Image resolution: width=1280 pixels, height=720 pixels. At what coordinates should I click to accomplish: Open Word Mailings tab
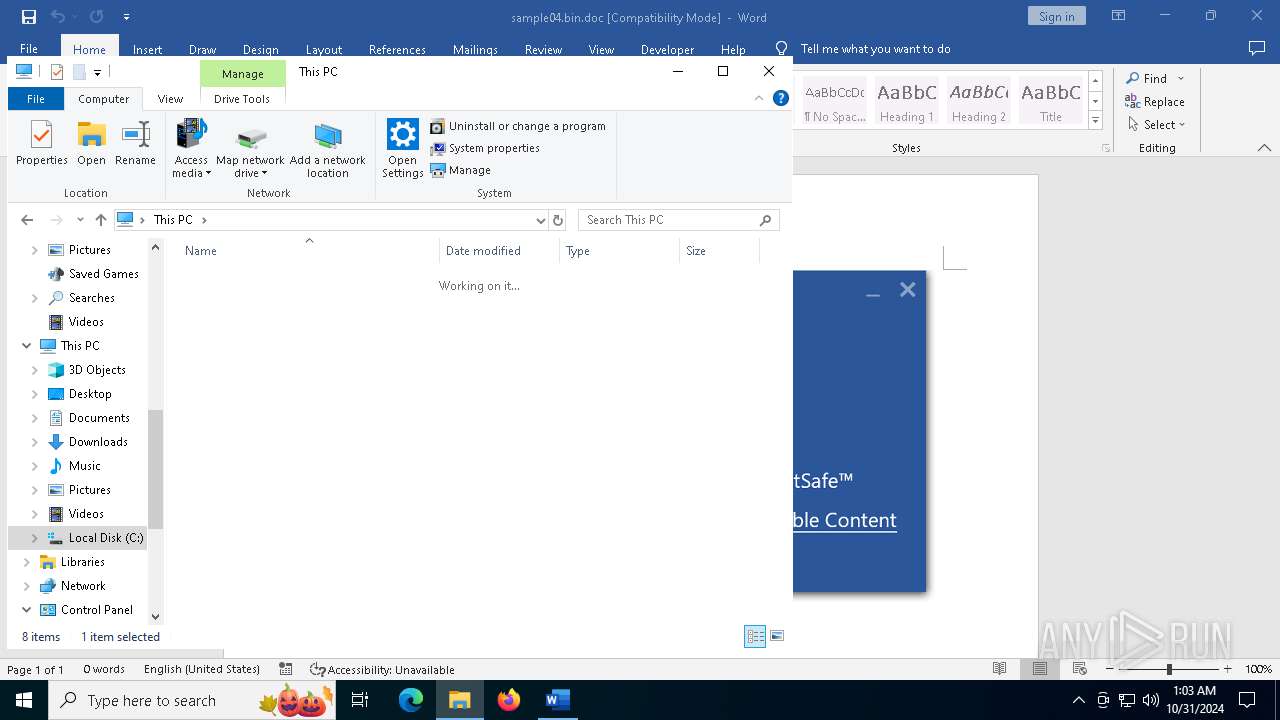[x=475, y=49]
